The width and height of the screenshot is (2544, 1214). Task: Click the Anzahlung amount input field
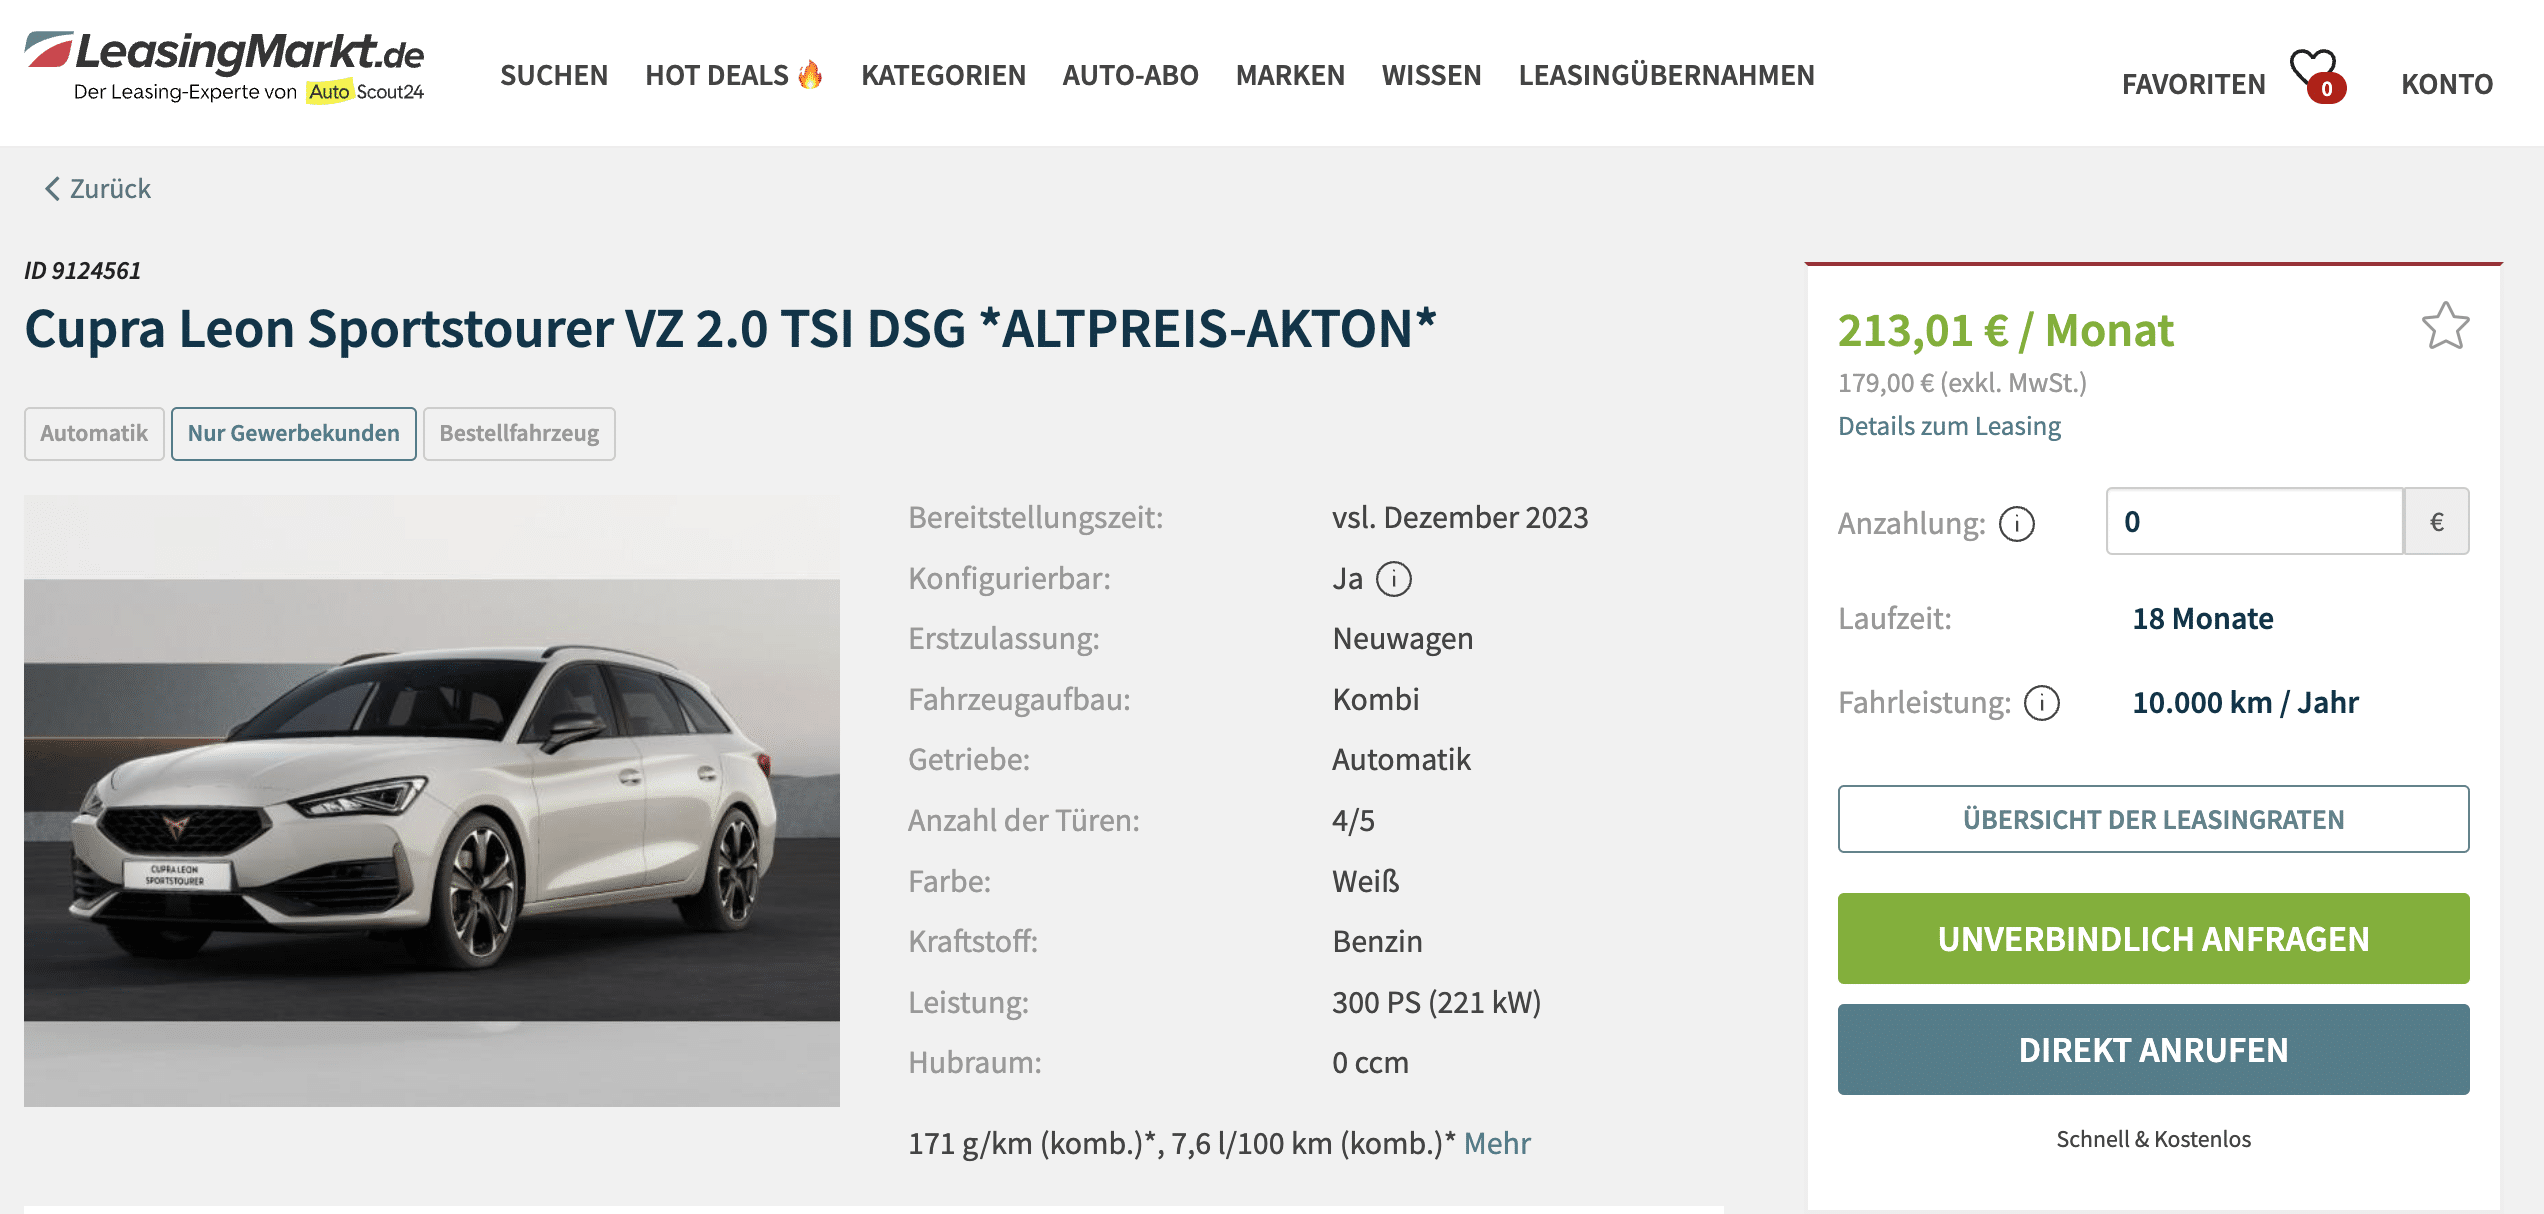point(2254,521)
